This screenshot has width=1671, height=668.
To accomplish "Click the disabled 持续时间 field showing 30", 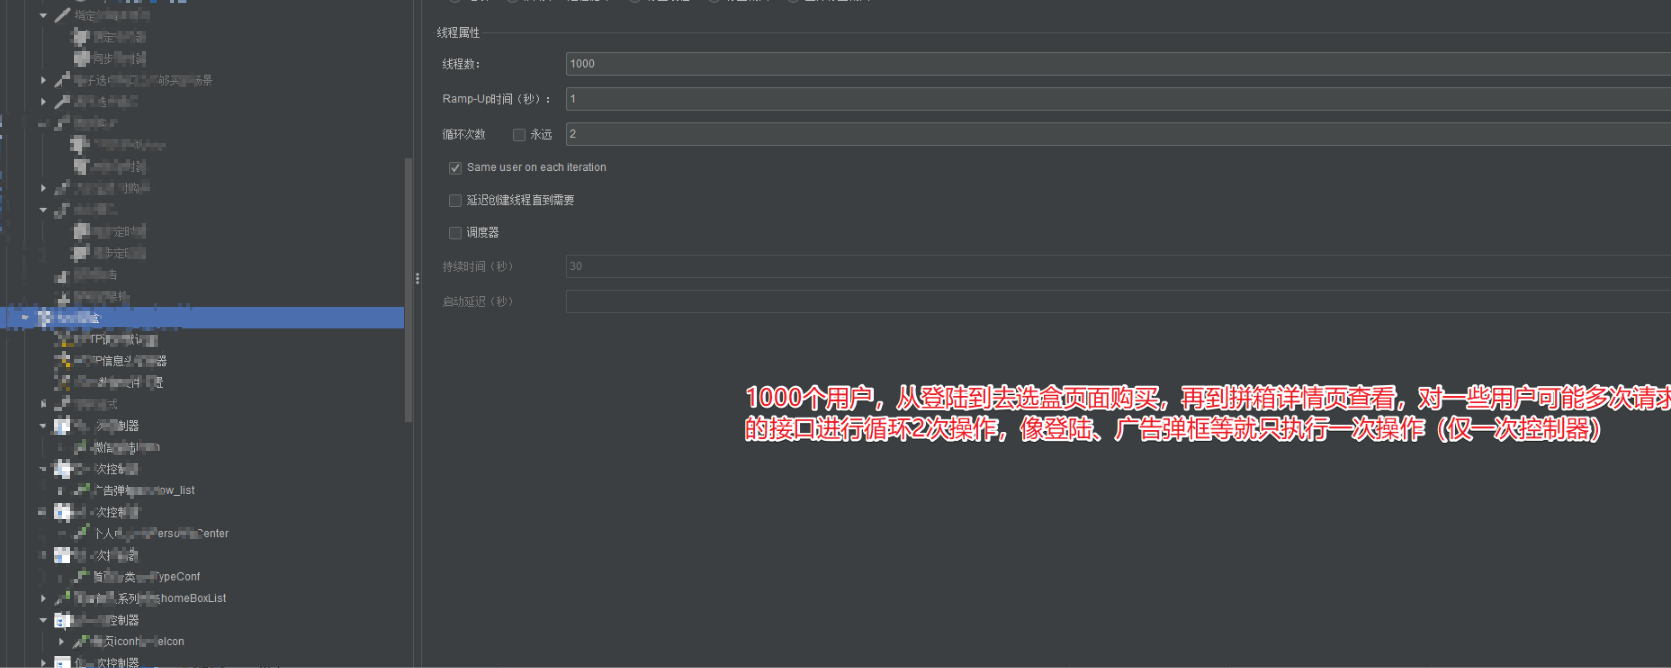I will [1118, 266].
